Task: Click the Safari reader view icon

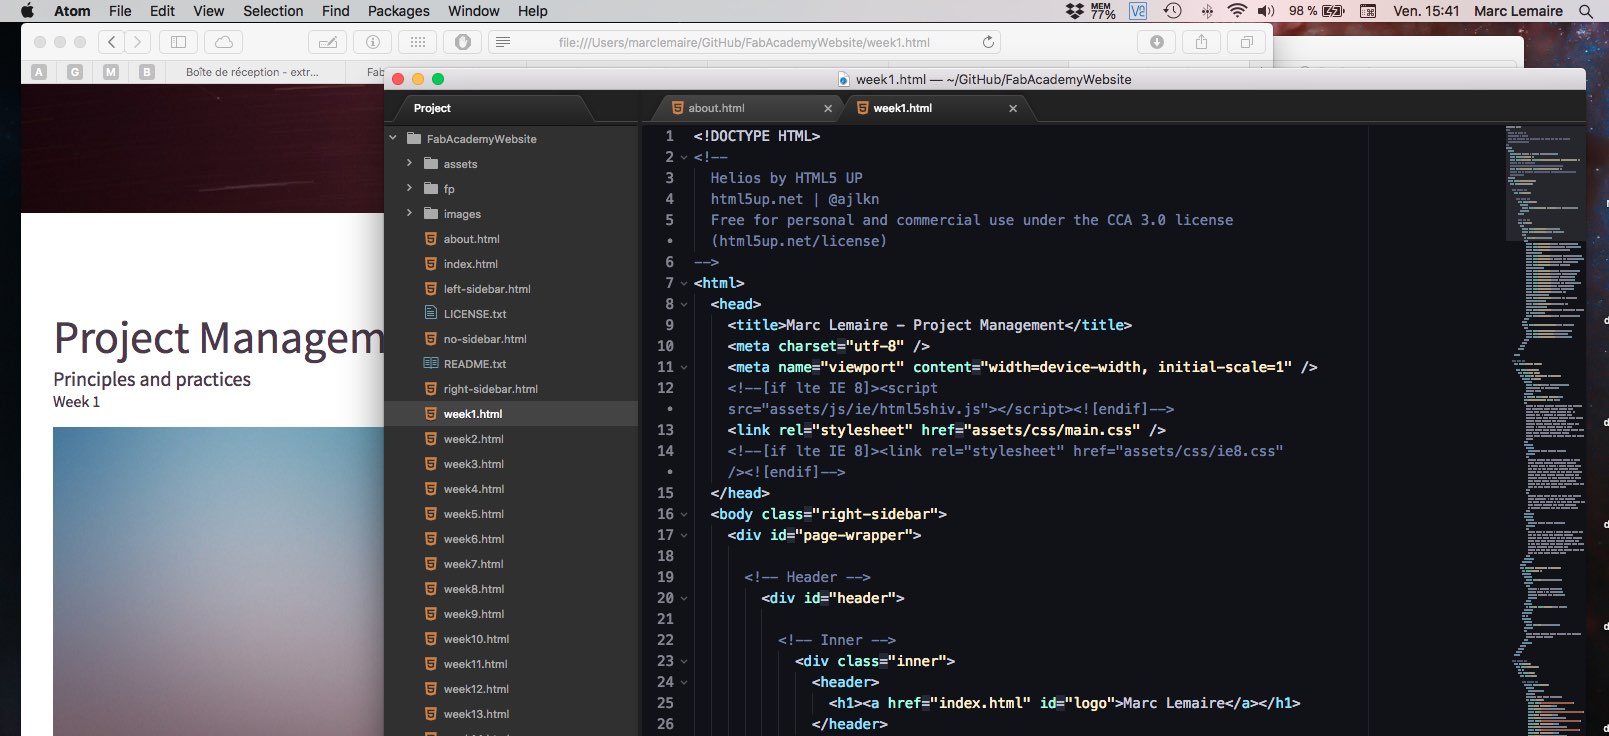Action: [x=503, y=42]
